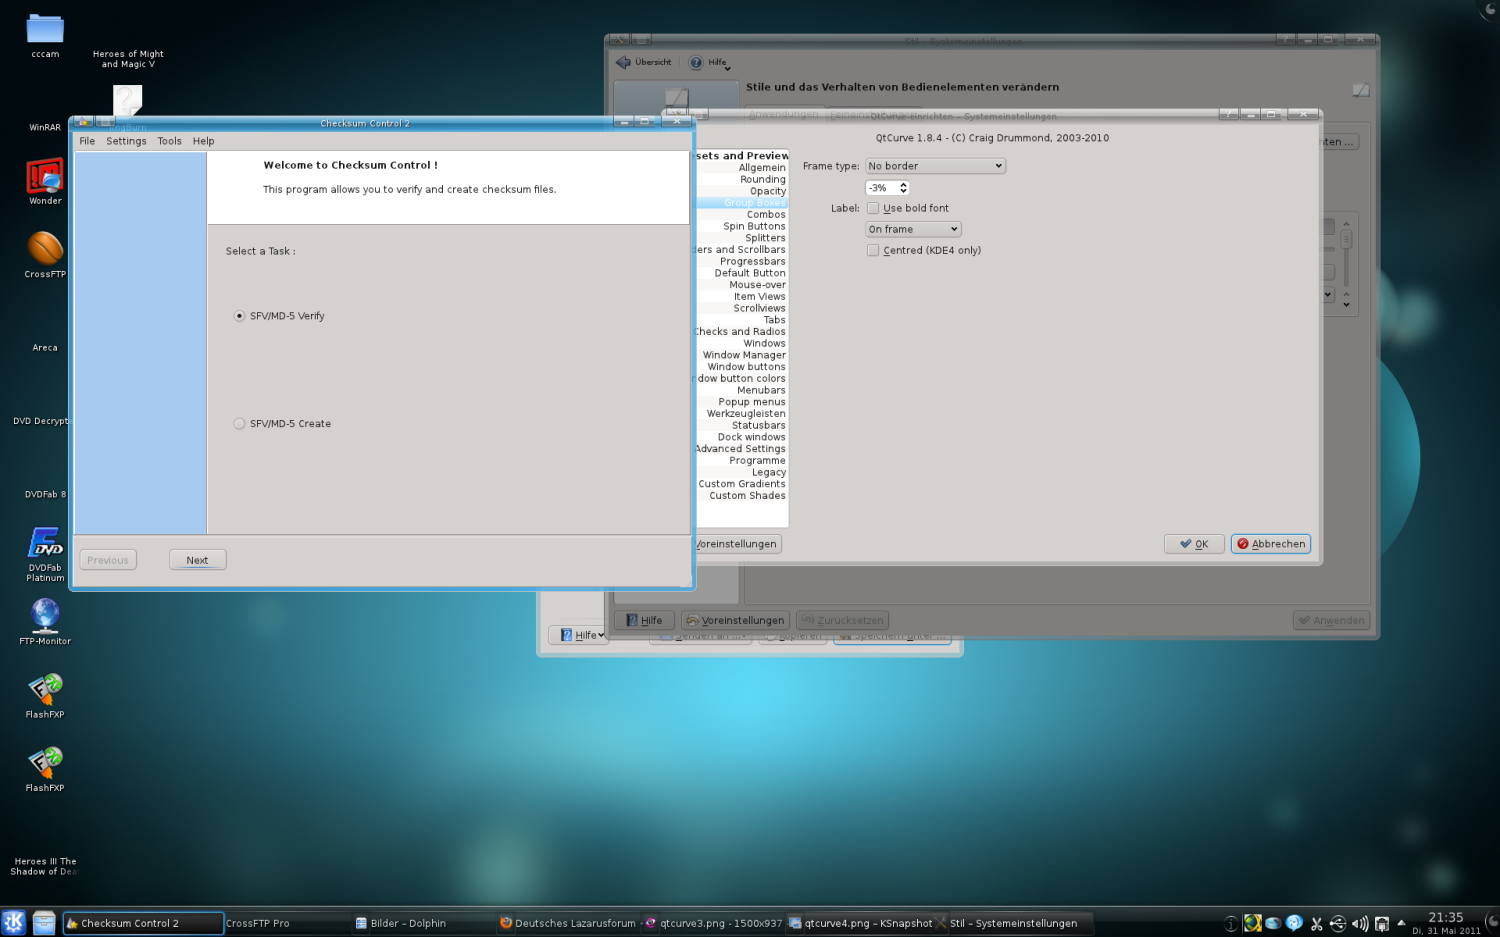1500x937 pixels.
Task: Expand the On frame label dropdown
Action: [x=912, y=230]
